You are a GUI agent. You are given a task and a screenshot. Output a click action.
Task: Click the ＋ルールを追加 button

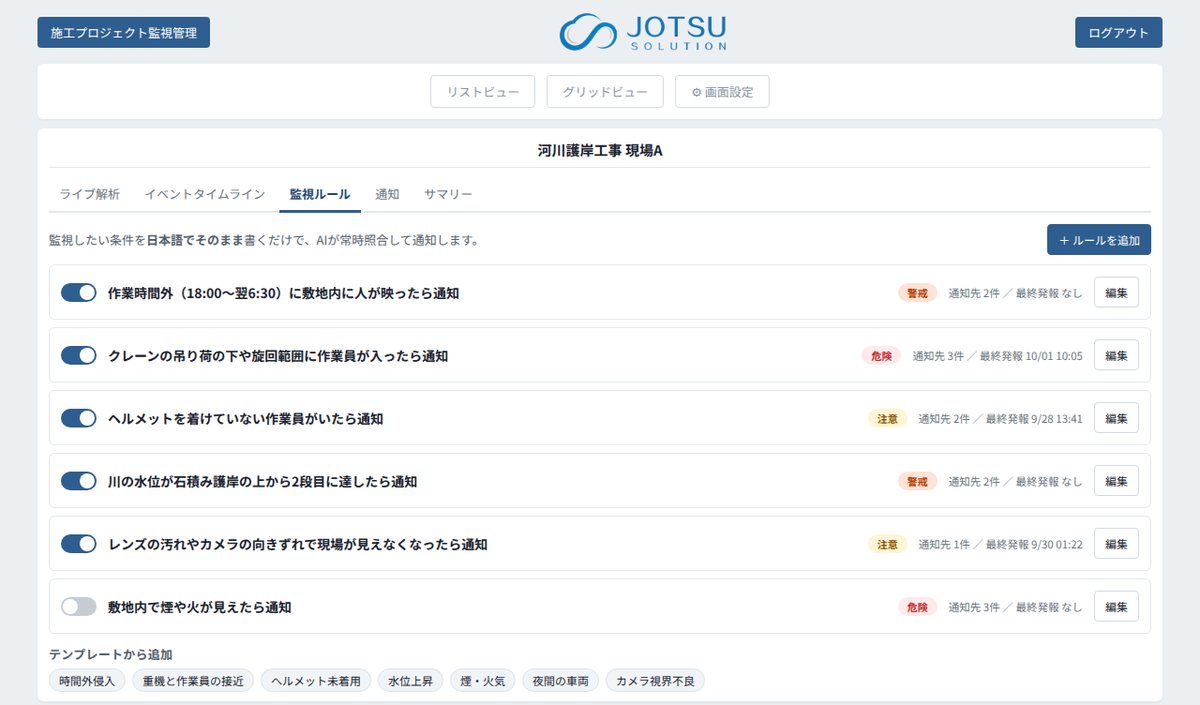pos(1099,240)
